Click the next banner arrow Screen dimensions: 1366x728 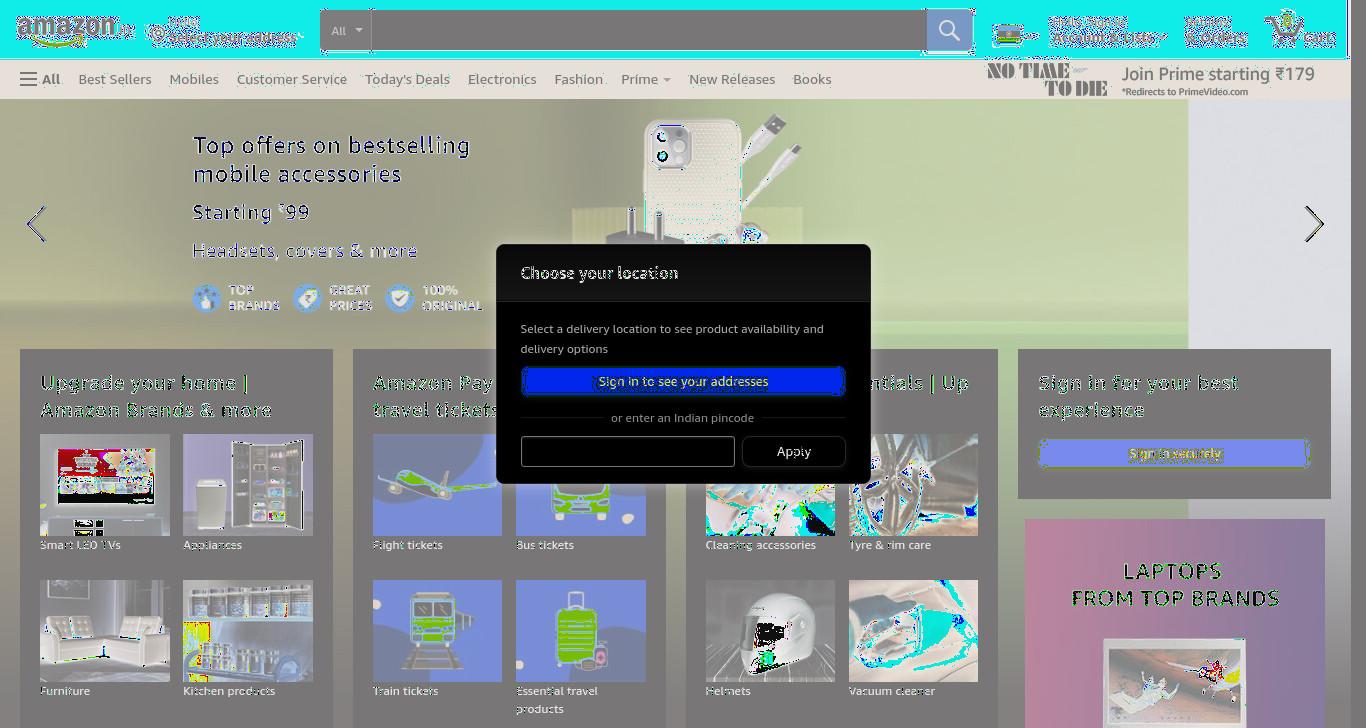pyautogui.click(x=1314, y=224)
